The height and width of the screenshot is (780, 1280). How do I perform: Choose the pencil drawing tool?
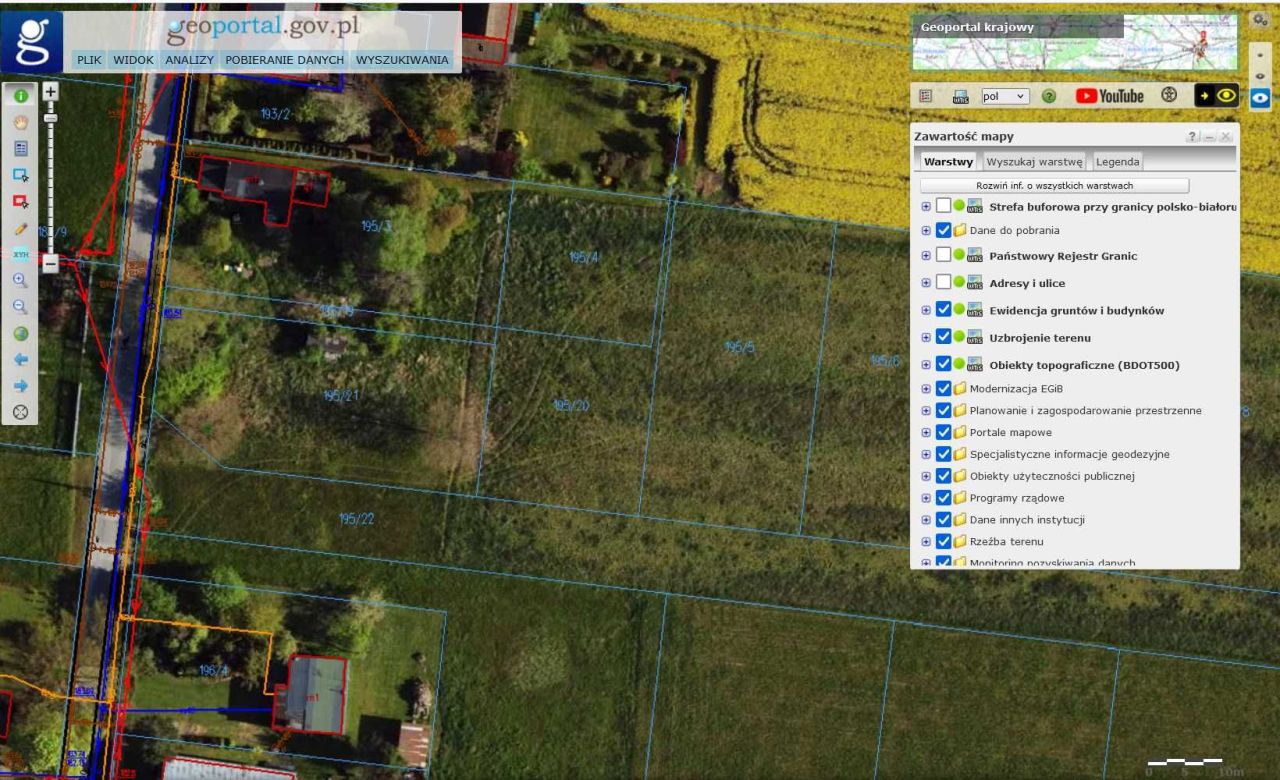point(20,228)
